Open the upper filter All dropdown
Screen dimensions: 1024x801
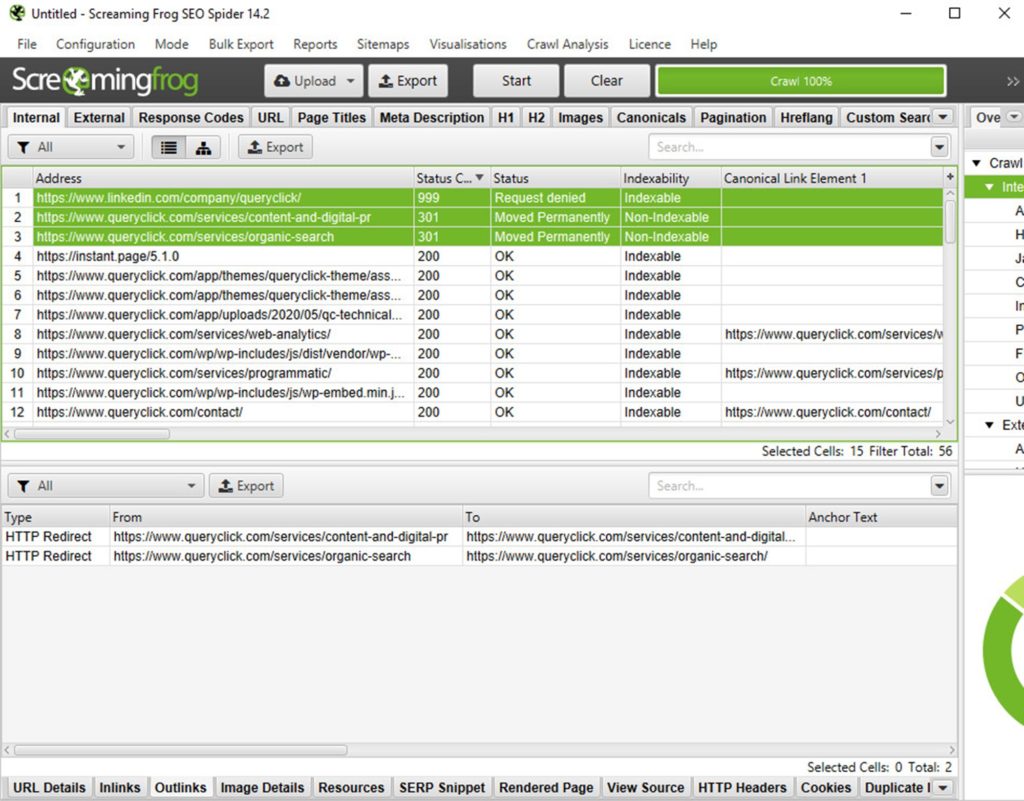click(x=71, y=147)
